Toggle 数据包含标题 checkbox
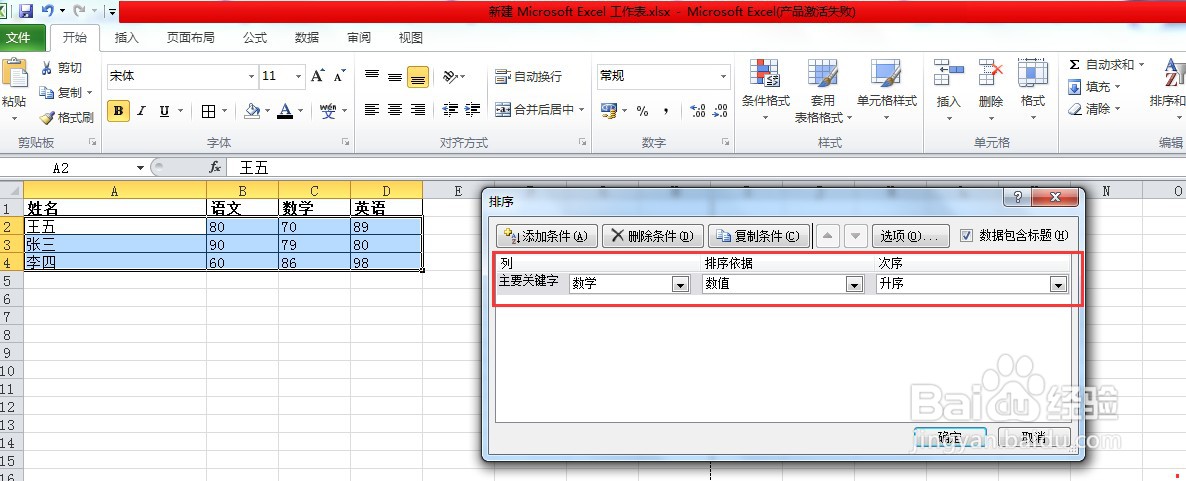The height and width of the screenshot is (481, 1186). [x=966, y=235]
